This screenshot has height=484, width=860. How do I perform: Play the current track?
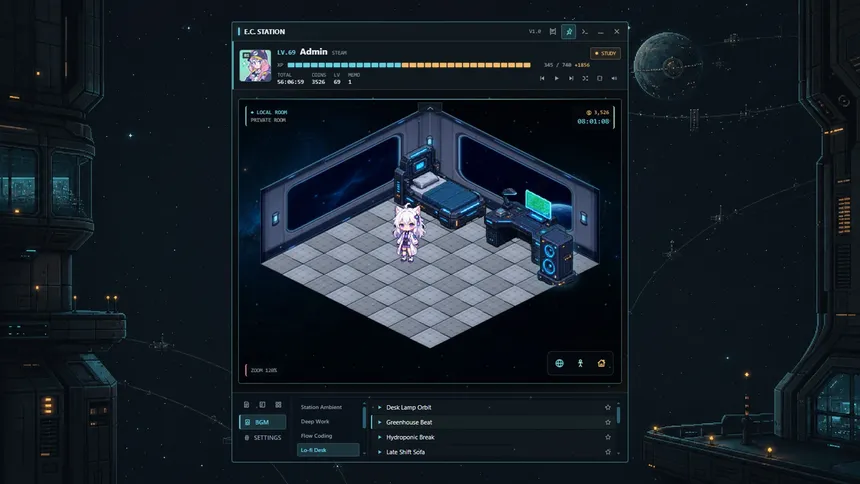pos(556,78)
